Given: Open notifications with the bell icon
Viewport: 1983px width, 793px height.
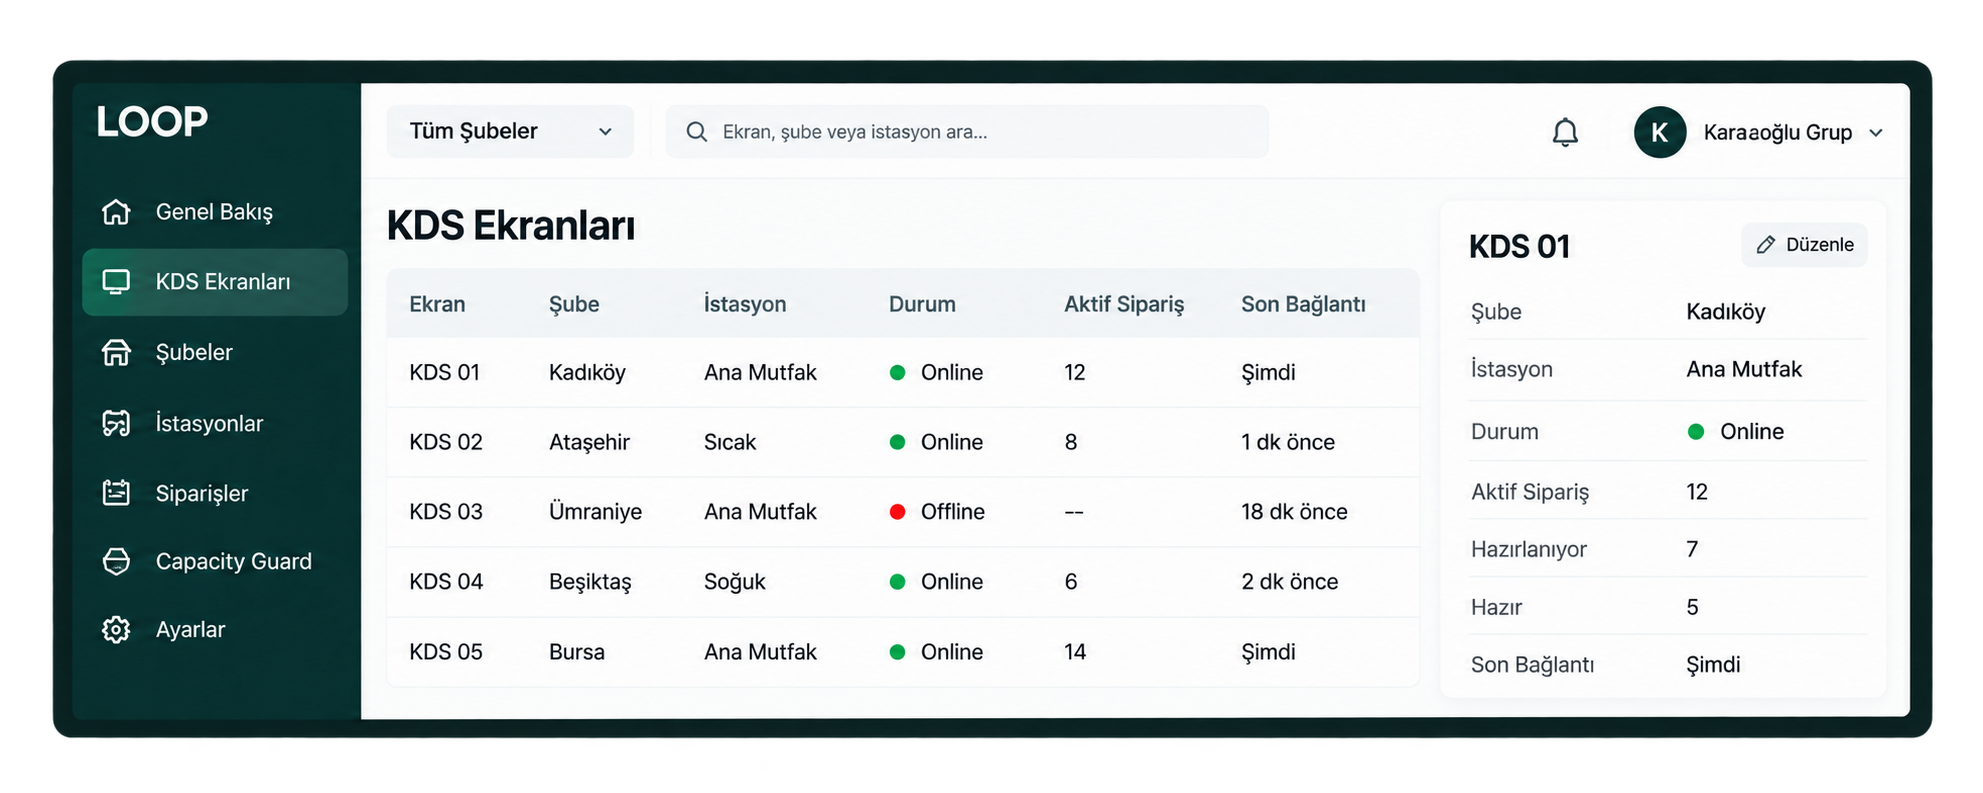Looking at the screenshot, I should click(1565, 132).
